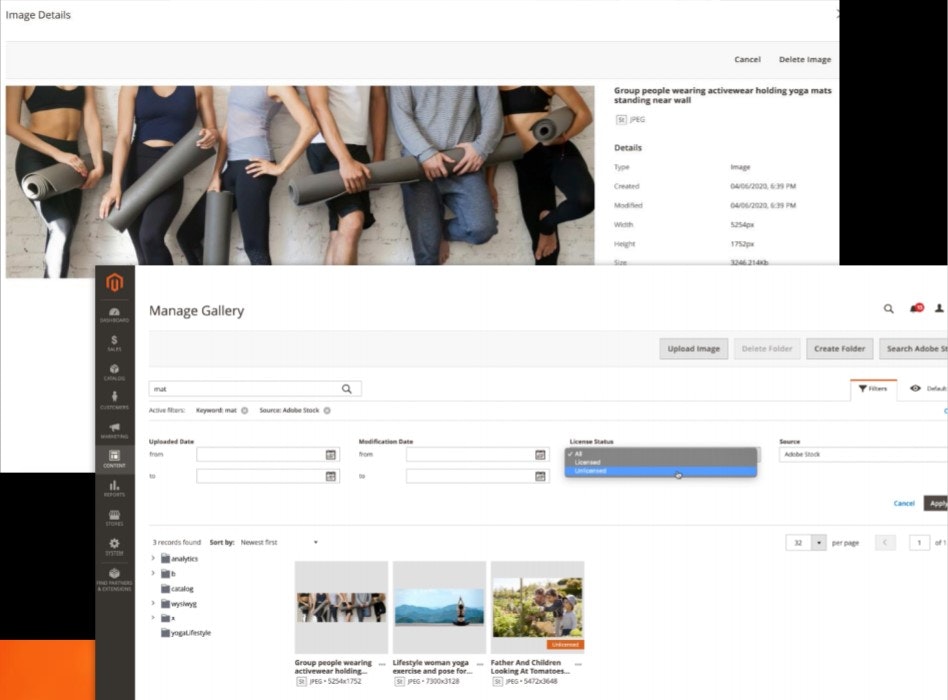Open the per page count dropdown
Screen dimensions: 948x700
point(819,542)
